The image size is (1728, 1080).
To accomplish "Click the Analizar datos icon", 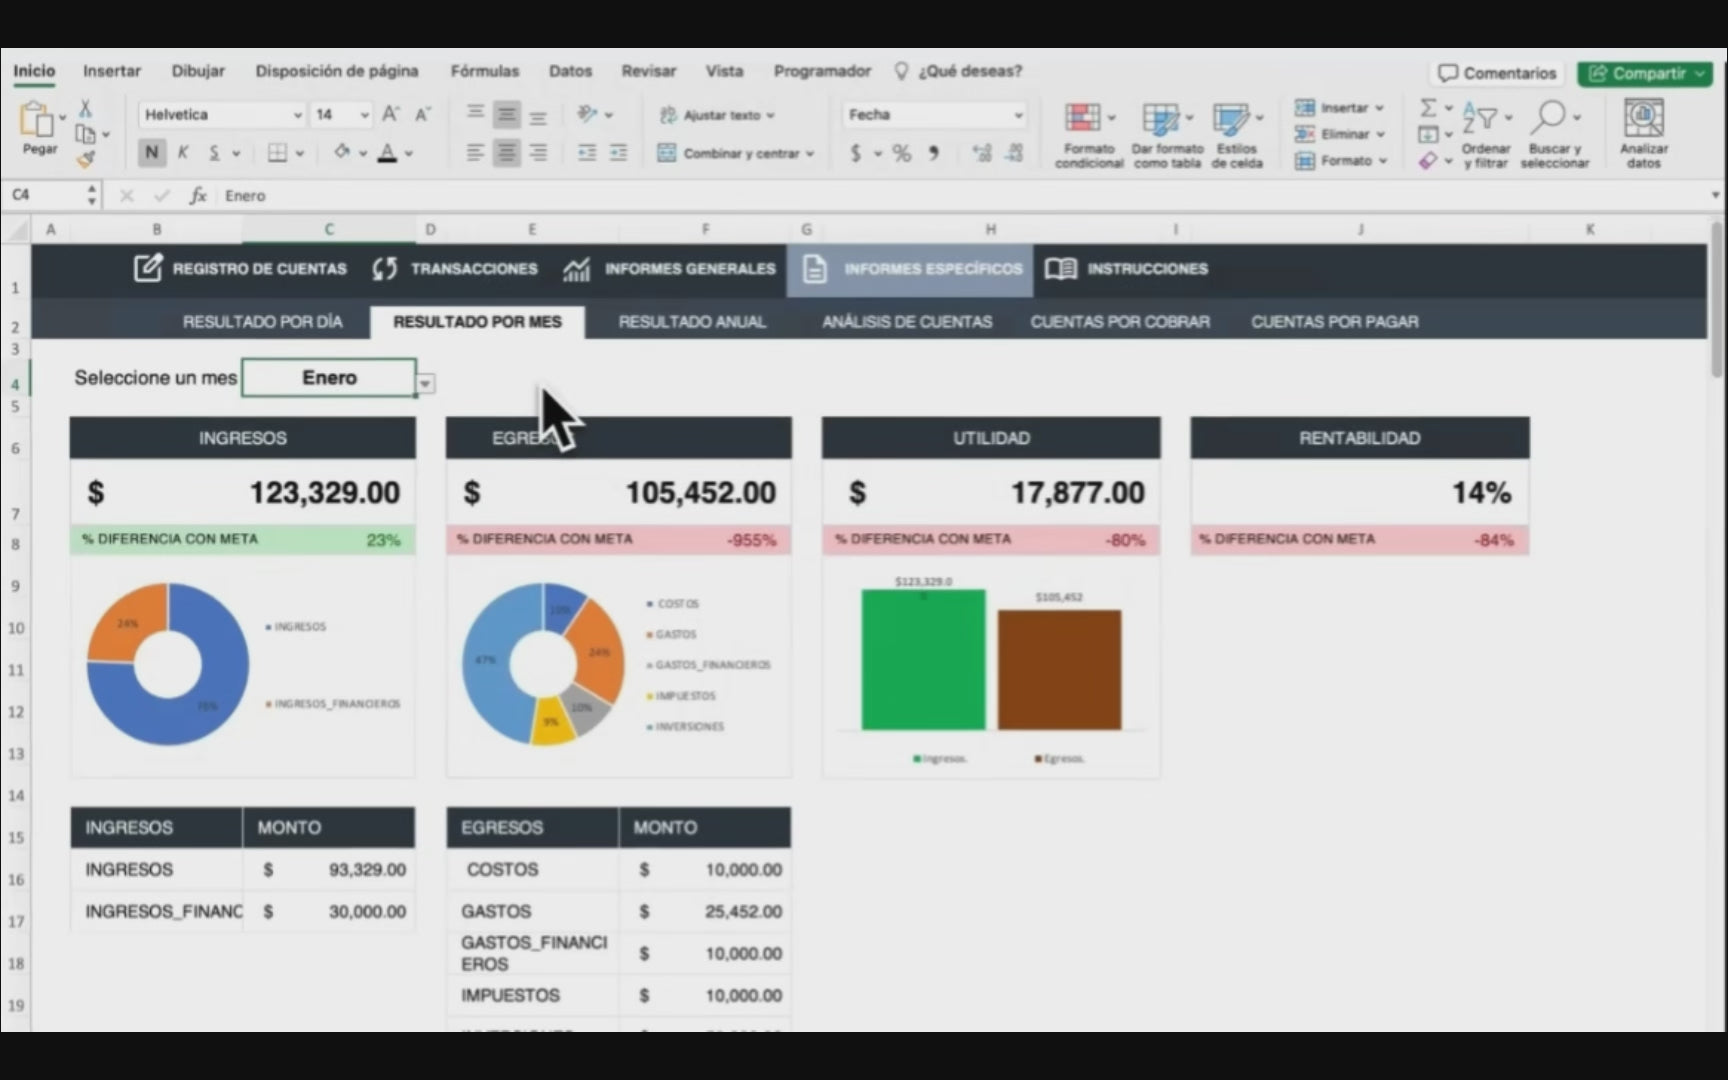I will [1643, 119].
